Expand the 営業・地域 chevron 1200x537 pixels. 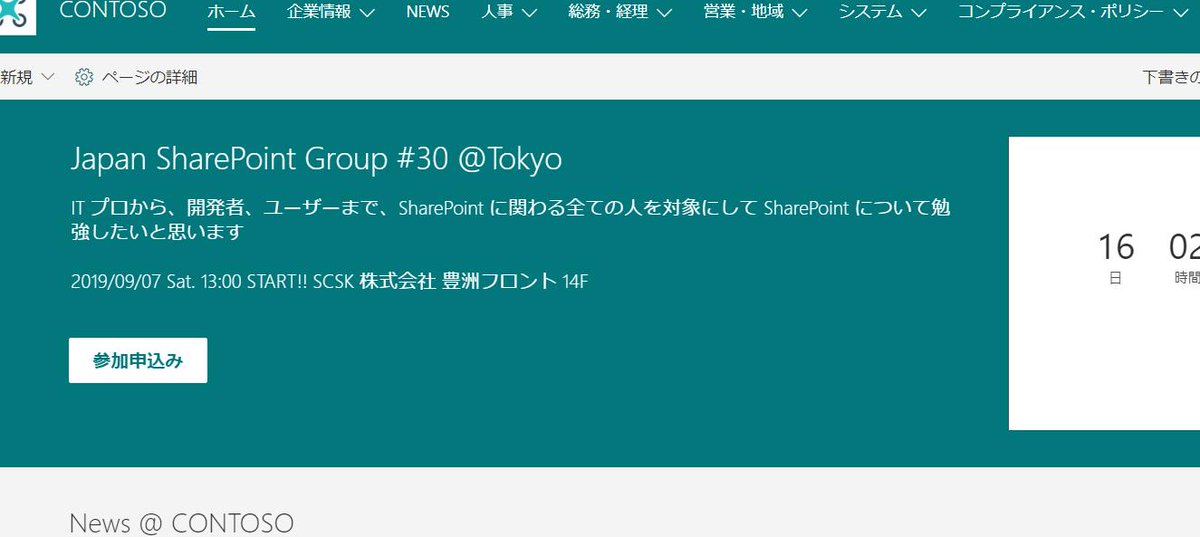pos(799,14)
